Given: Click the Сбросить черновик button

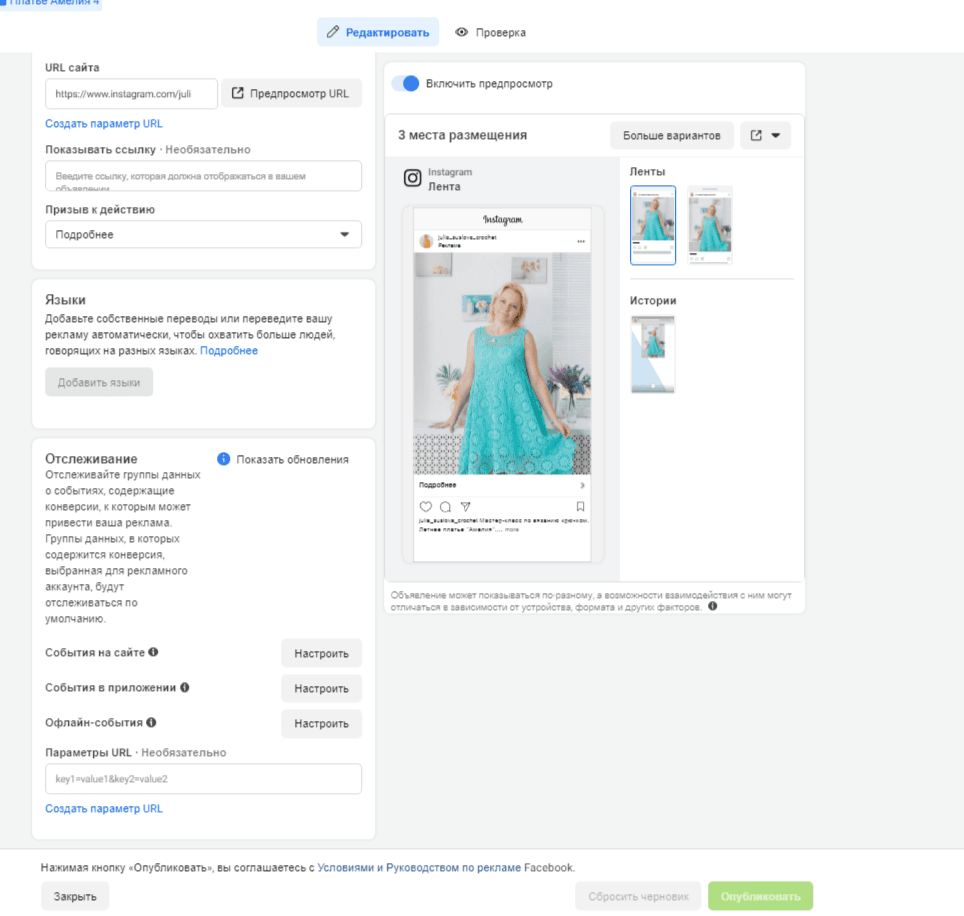Looking at the screenshot, I should coord(638,896).
